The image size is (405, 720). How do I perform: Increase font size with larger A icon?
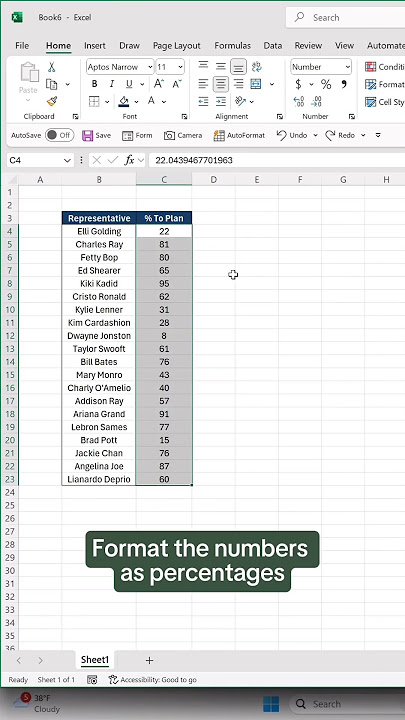[159, 84]
